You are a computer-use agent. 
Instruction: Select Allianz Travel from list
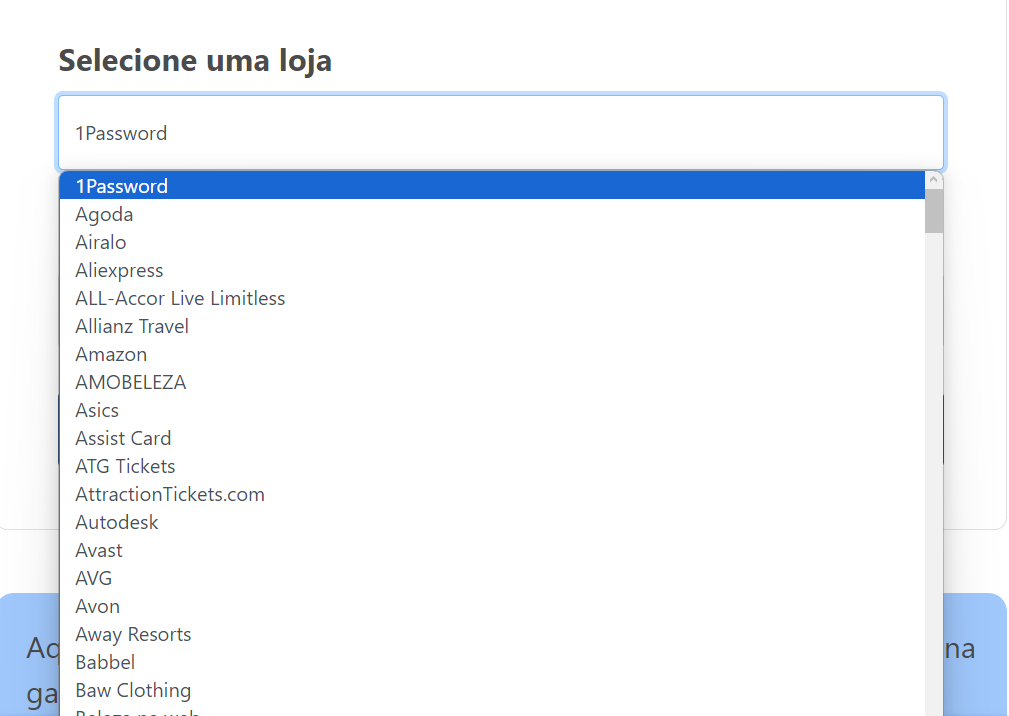pyautogui.click(x=132, y=326)
